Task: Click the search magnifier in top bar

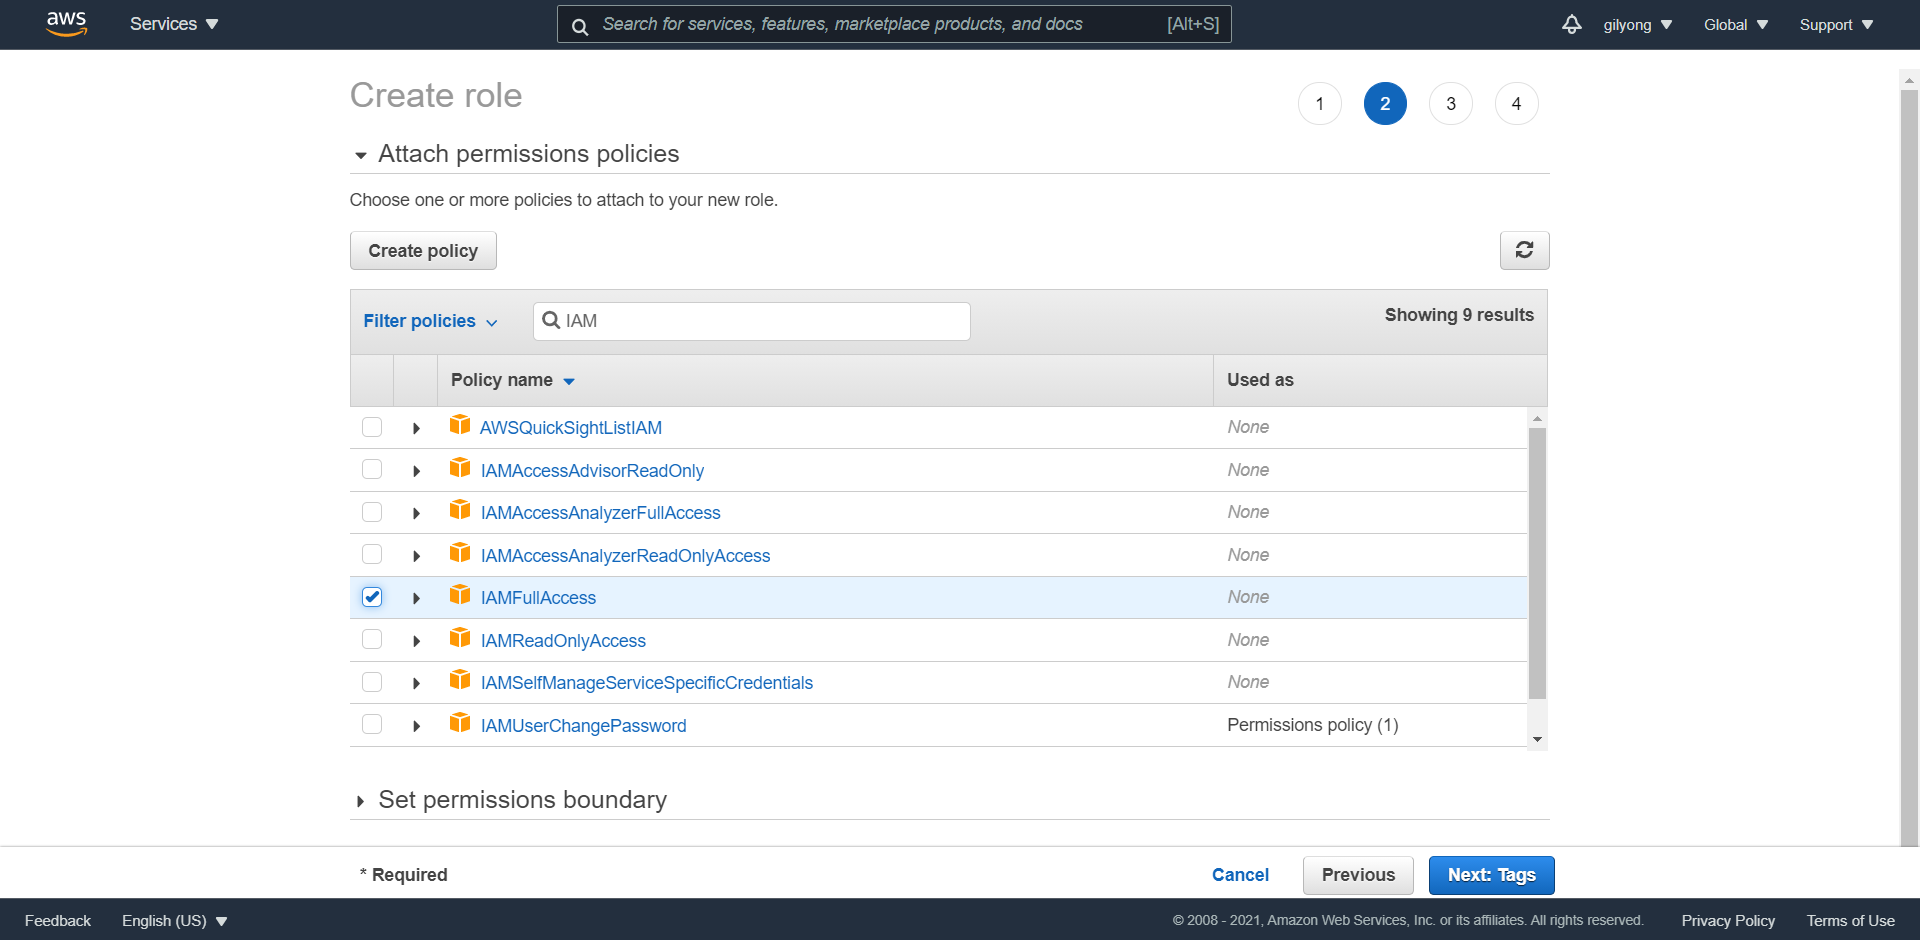Action: pyautogui.click(x=579, y=26)
